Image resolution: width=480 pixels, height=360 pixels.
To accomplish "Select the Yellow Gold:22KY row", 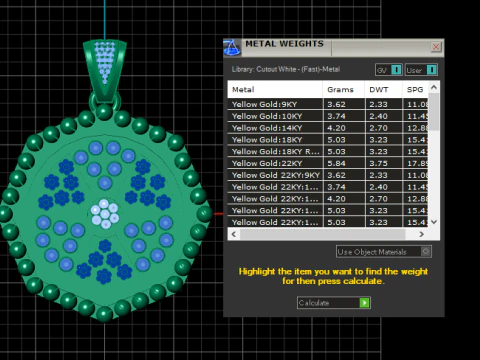I will (328, 163).
